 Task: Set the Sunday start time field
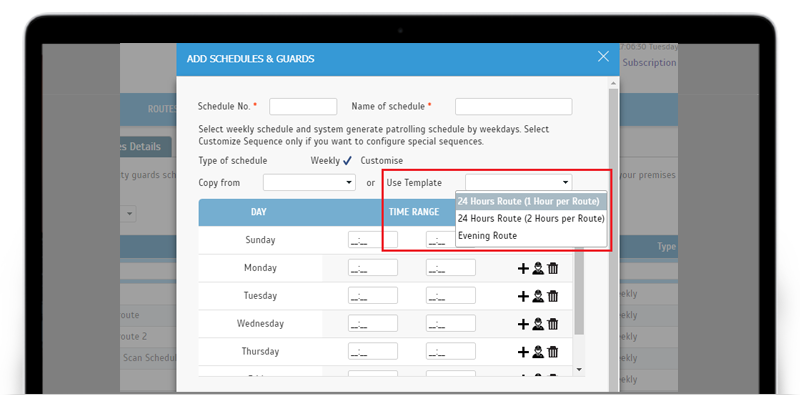click(x=373, y=240)
